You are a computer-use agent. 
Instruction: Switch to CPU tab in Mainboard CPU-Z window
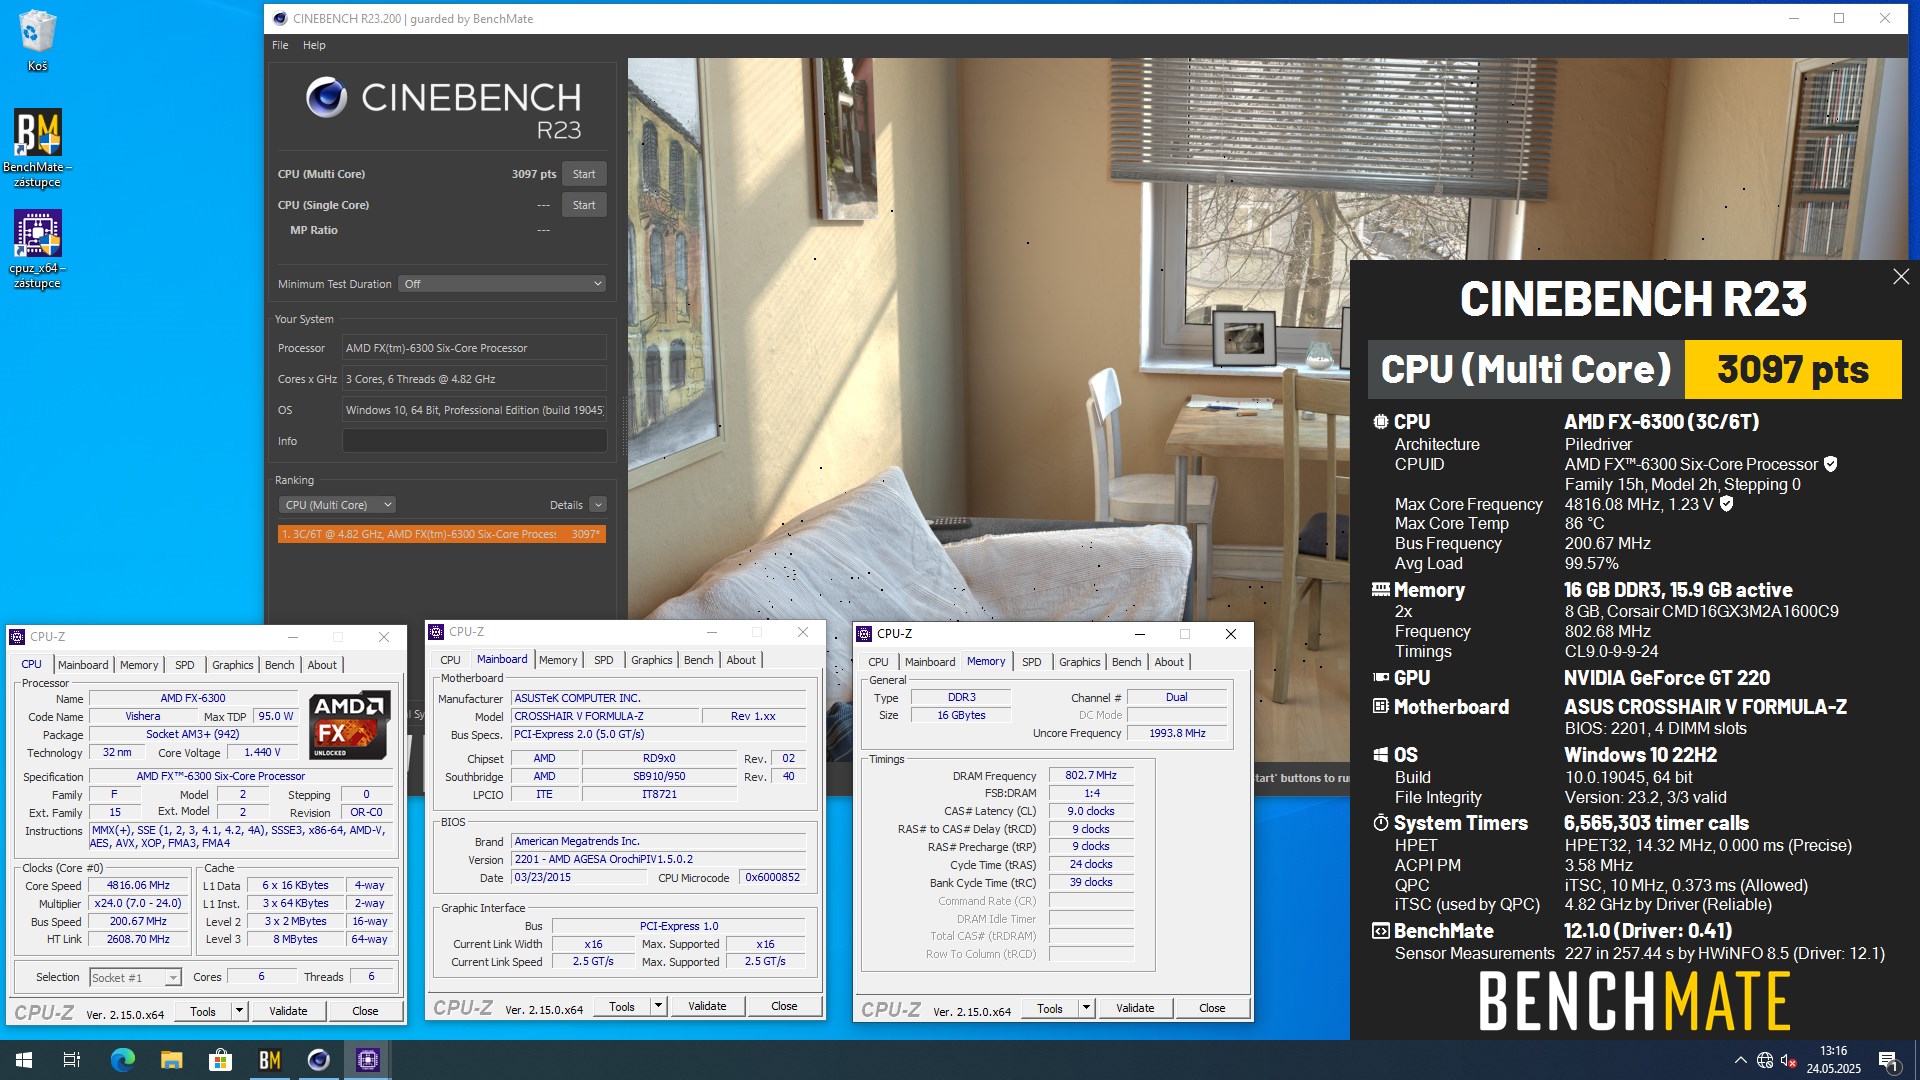(x=451, y=660)
